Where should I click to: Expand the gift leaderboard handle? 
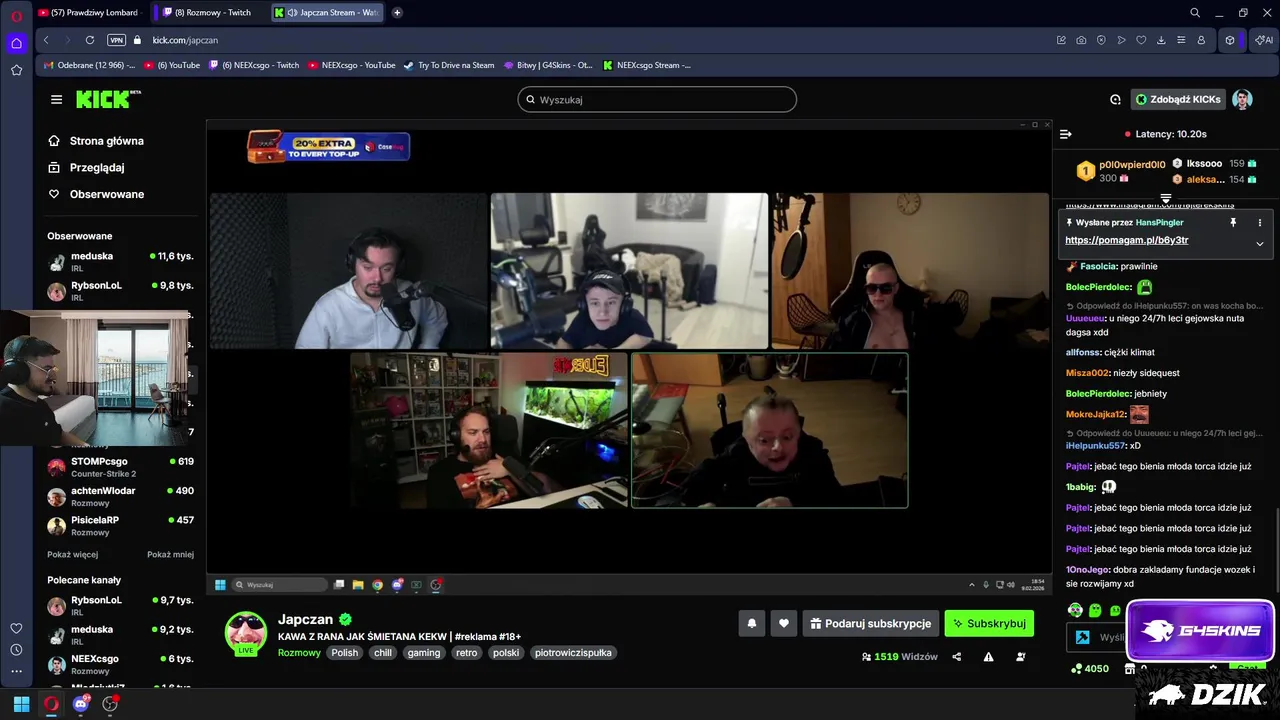[x=1165, y=199]
